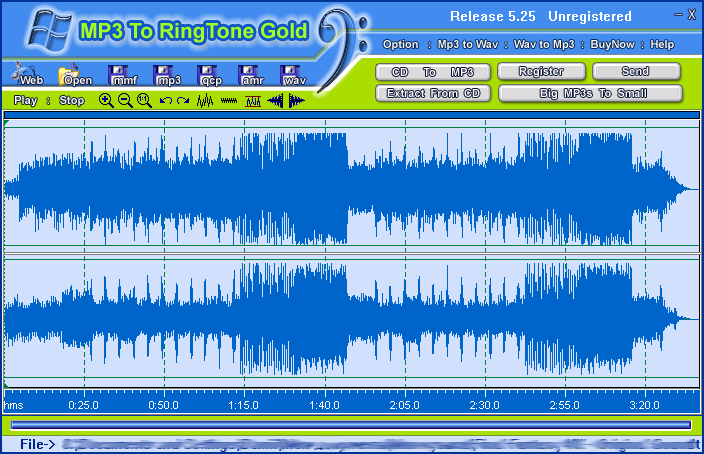Save as amr ringtone format
This screenshot has width=704, height=454.
click(251, 75)
